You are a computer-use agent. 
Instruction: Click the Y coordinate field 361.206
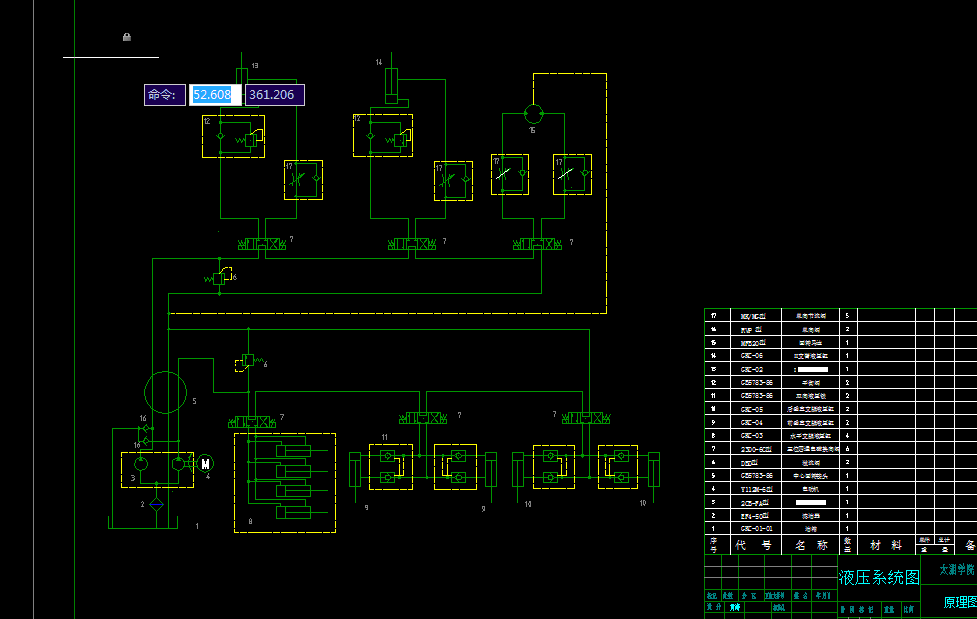(x=274, y=95)
